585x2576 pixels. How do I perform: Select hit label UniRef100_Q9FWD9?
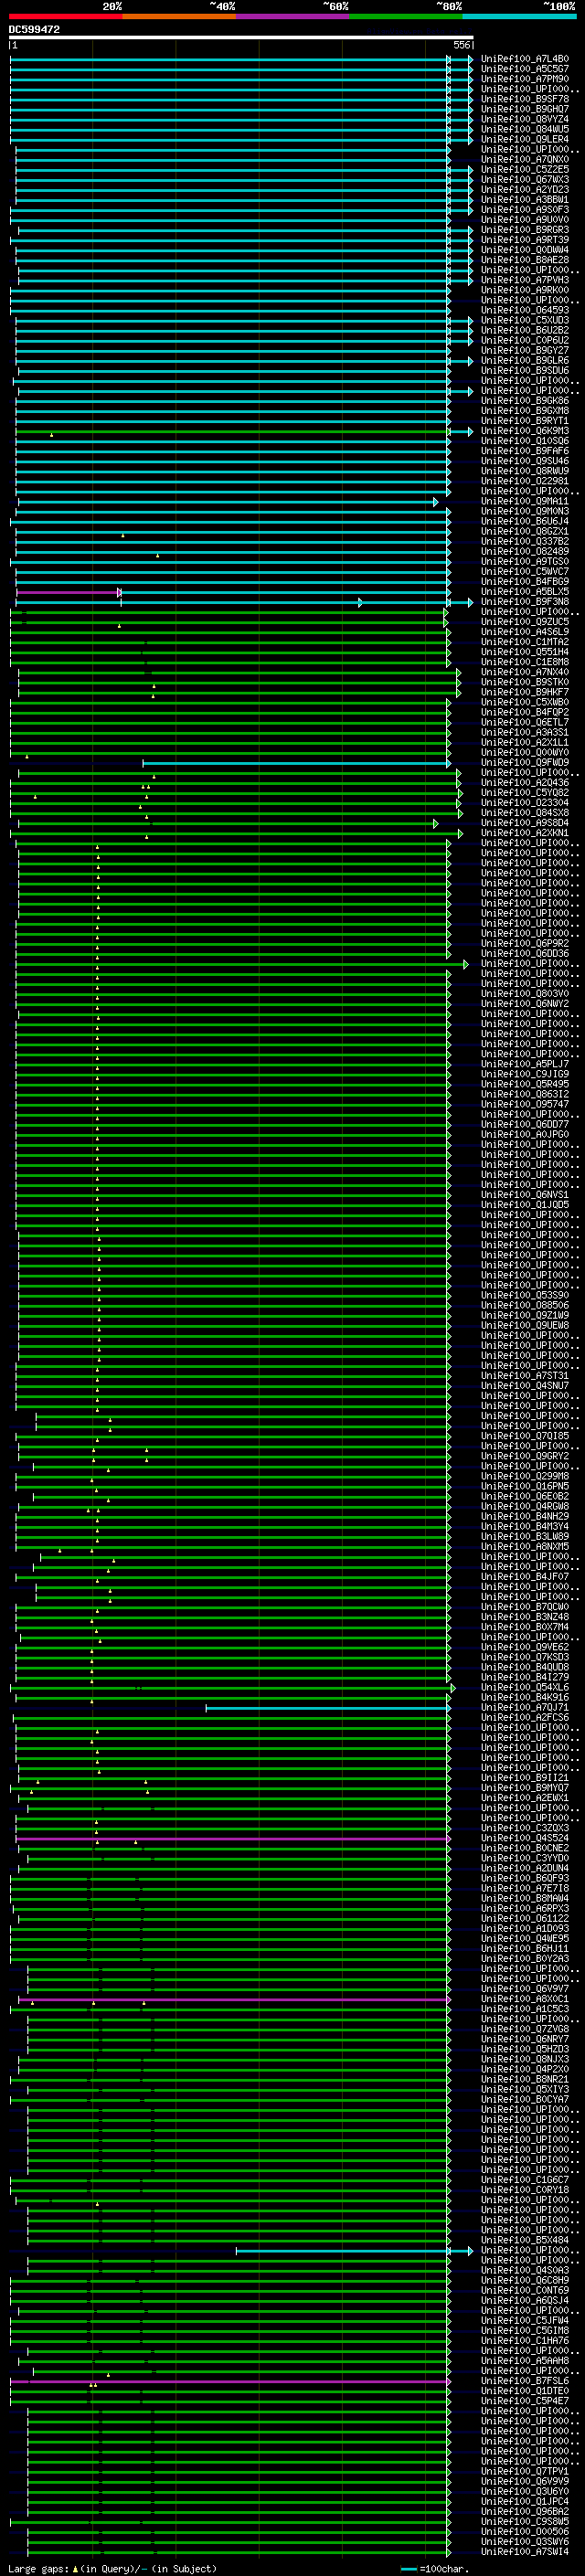[525, 763]
